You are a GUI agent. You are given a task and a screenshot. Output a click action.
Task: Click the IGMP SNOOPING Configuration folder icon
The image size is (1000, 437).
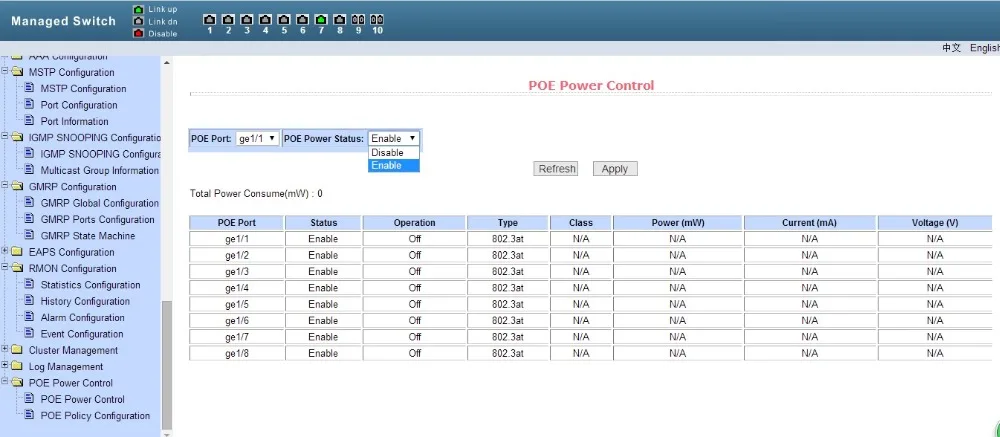(x=17, y=138)
